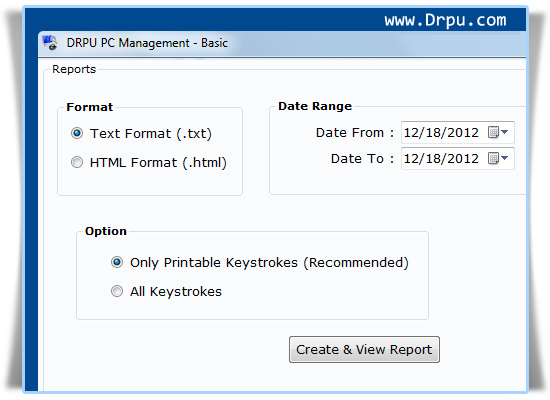
Task: Click the HTML Format (.html) label text
Action: pyautogui.click(x=158, y=163)
